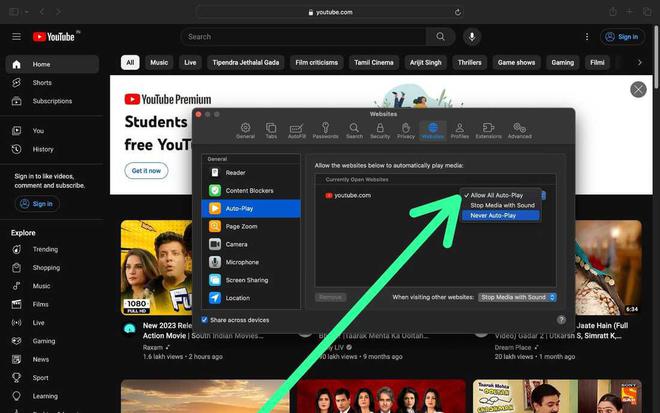660x413 pixels.
Task: Open Music under Explore
Action: (52, 286)
